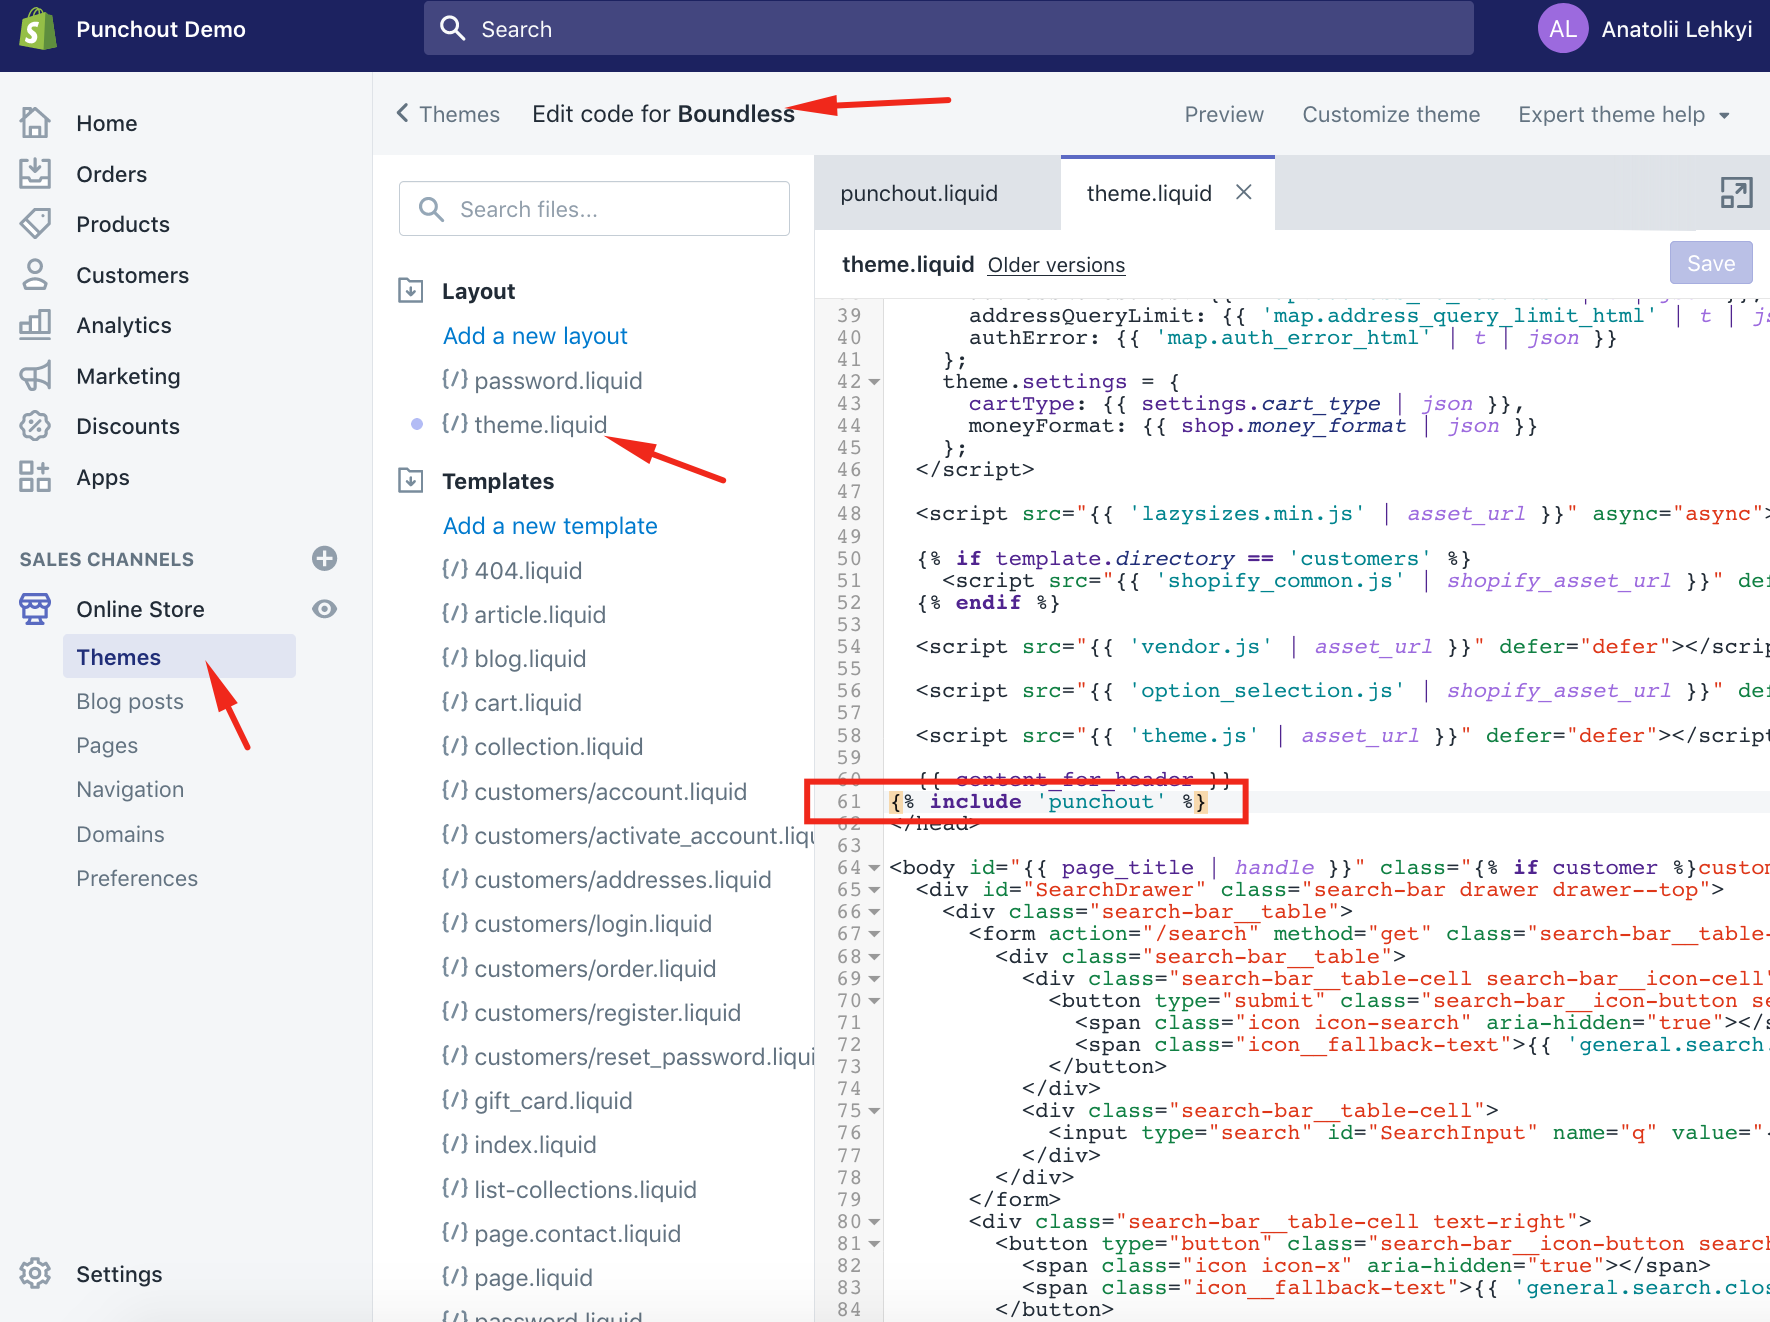Click the Products tag icon

tap(35, 224)
